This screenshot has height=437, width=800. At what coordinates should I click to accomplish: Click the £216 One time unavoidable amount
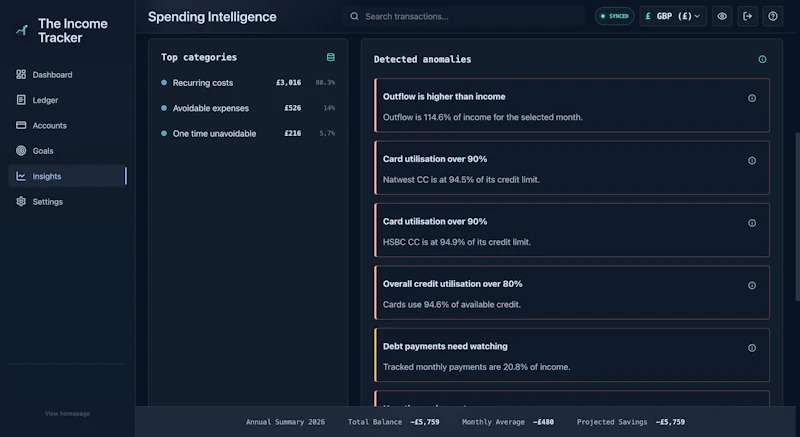[292, 134]
